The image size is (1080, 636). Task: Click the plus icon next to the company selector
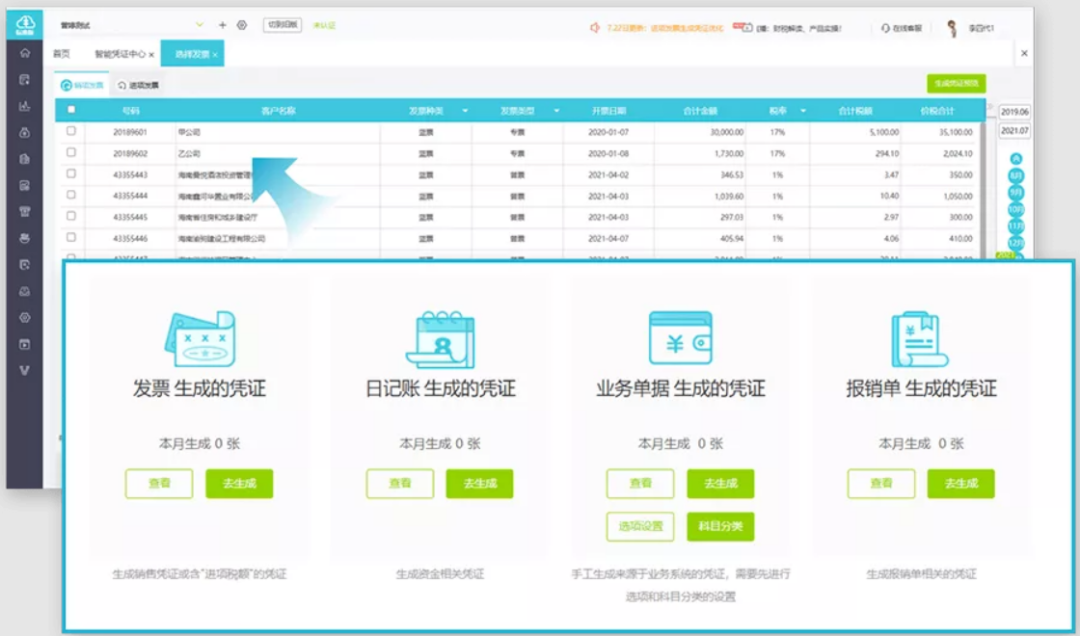[222, 25]
